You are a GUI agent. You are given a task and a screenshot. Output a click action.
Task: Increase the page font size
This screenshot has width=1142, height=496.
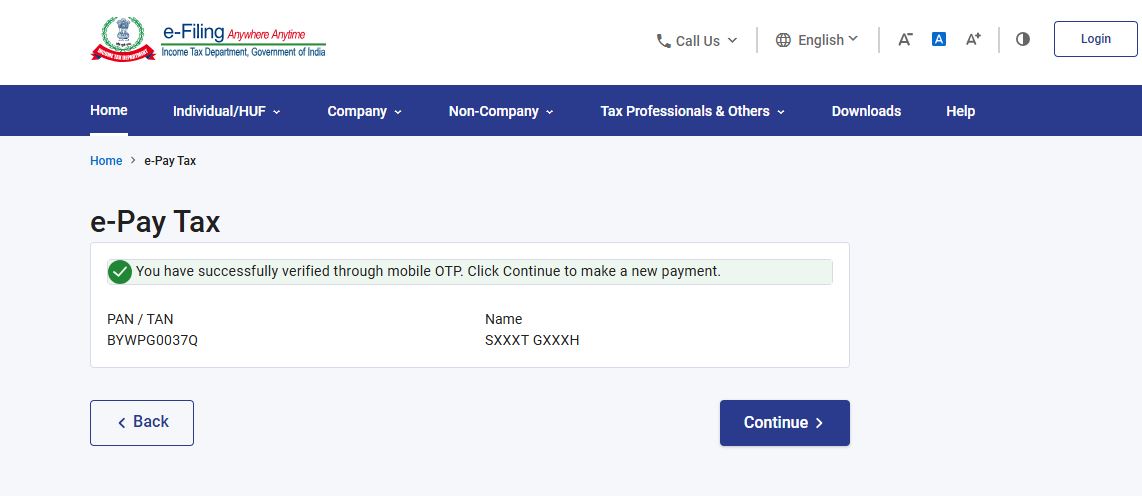(973, 40)
